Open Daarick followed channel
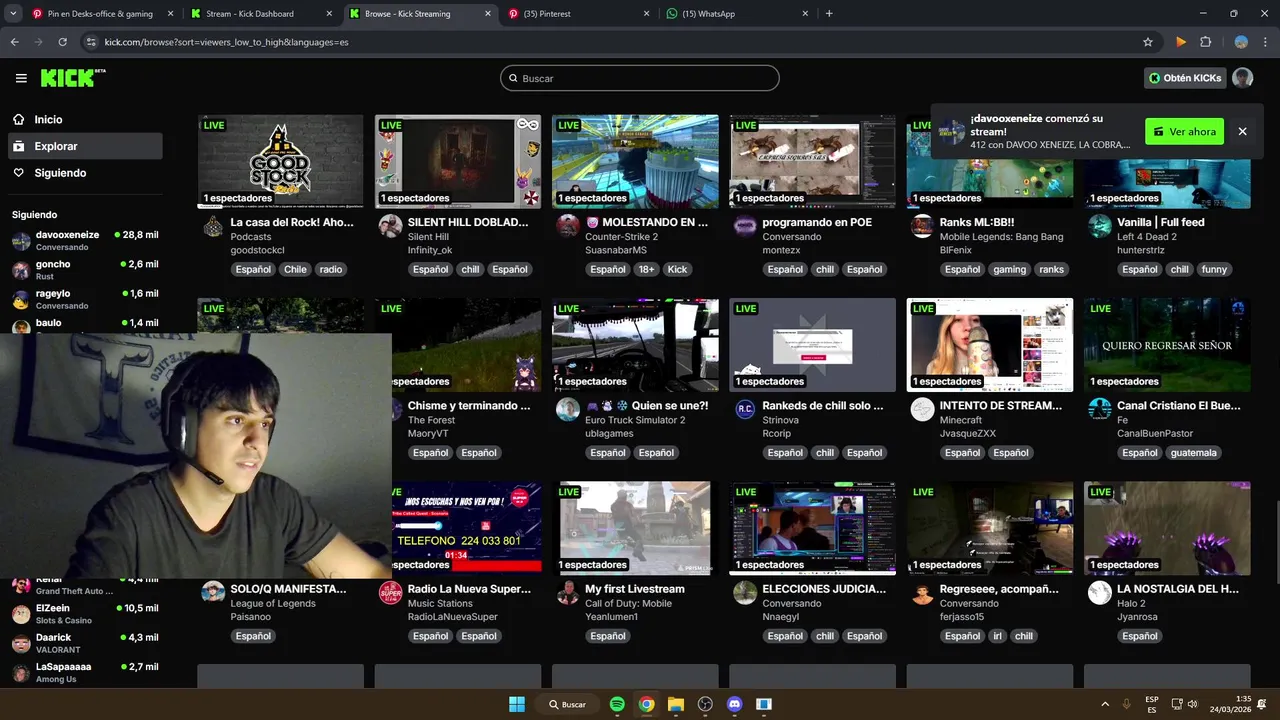The width and height of the screenshot is (1280, 720). point(84,643)
